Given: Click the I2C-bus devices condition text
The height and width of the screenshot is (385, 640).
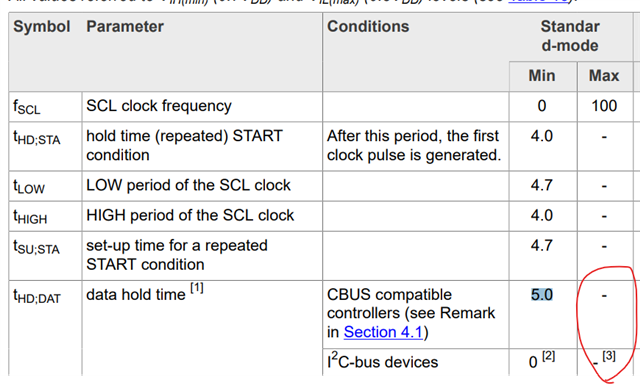Looking at the screenshot, I should [382, 361].
